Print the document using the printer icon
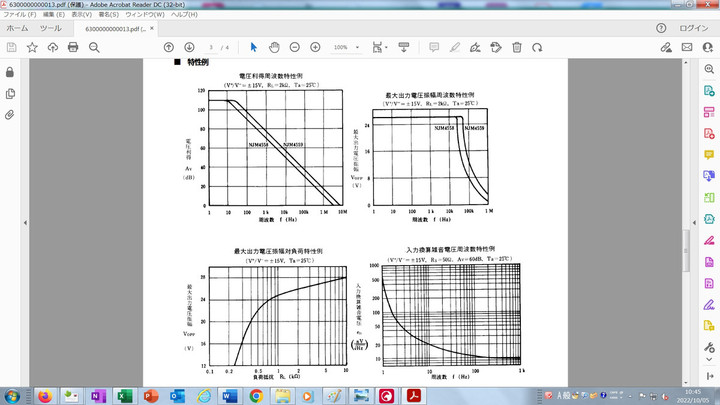720x405 pixels. pos(73,47)
